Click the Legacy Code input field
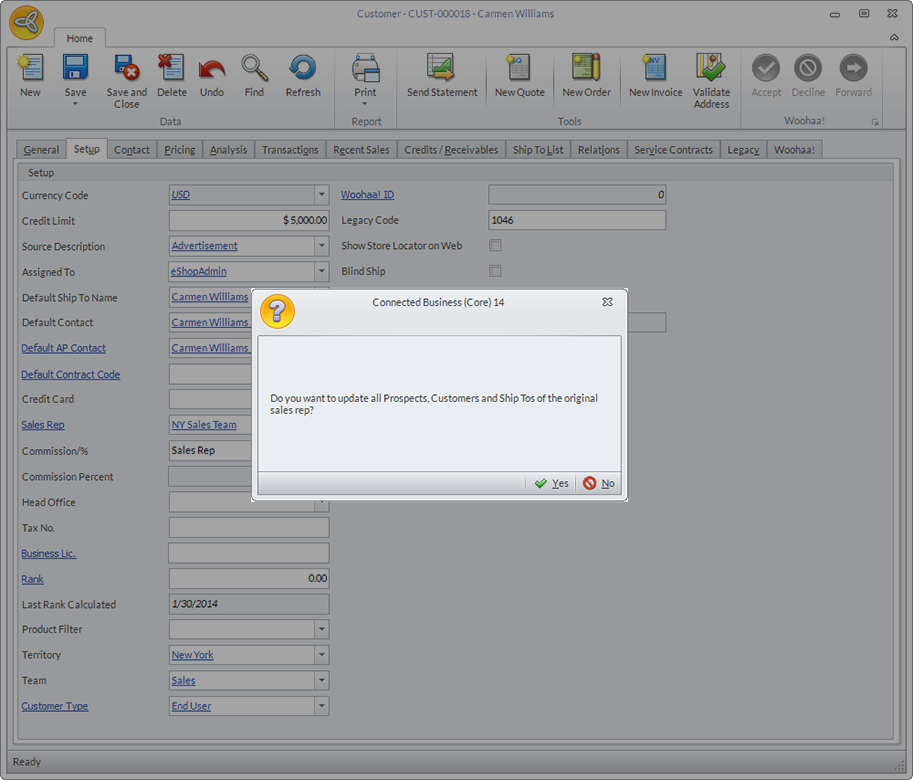 [x=576, y=220]
